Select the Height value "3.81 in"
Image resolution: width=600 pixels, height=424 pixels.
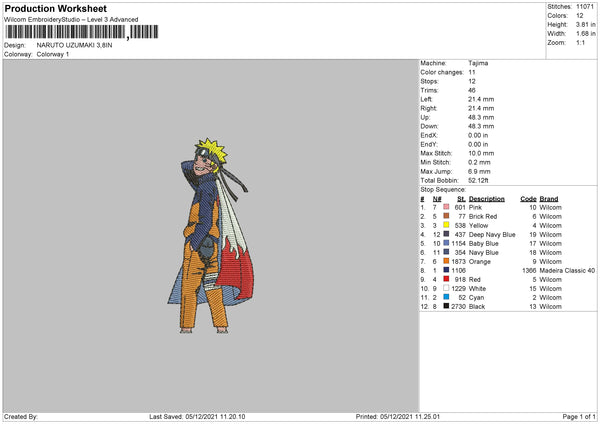586,24
